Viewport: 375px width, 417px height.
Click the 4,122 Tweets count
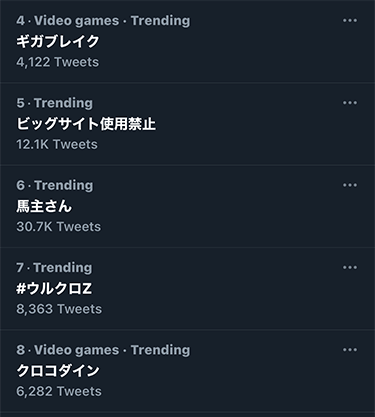coord(58,62)
